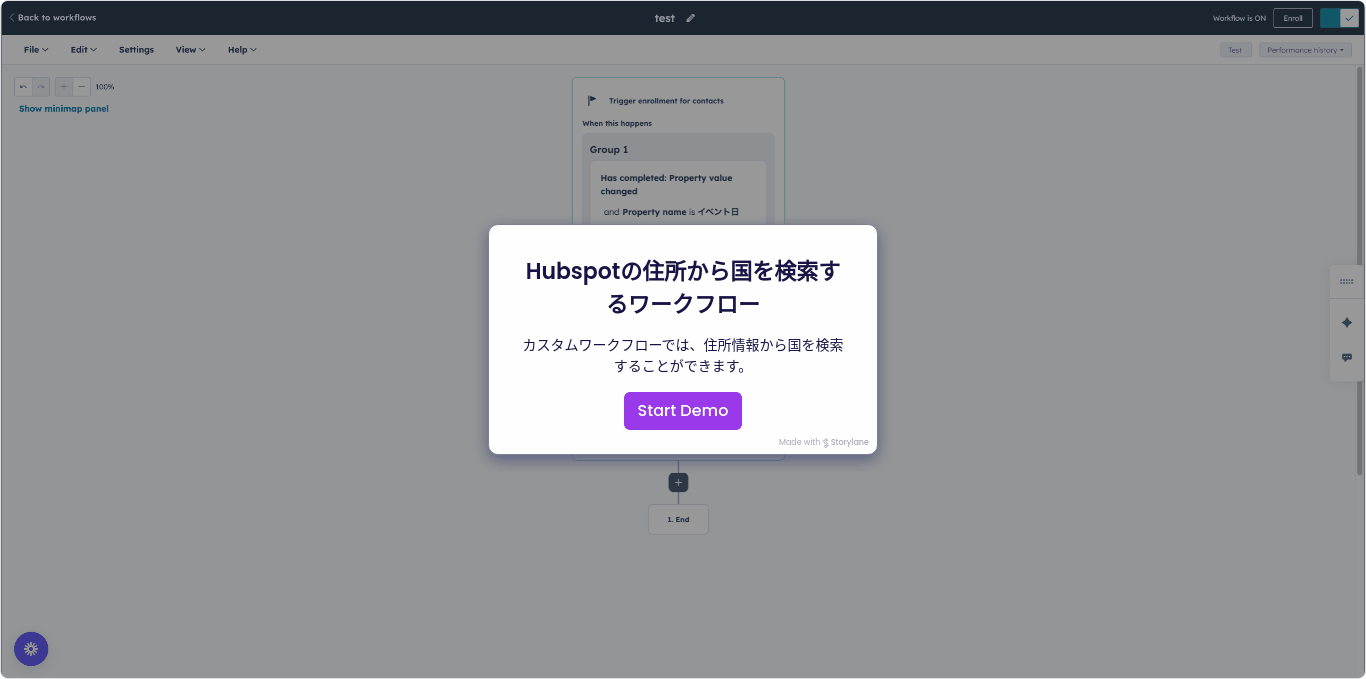
Task: Open the AI sparkle assistant icon
Action: [x=1346, y=322]
